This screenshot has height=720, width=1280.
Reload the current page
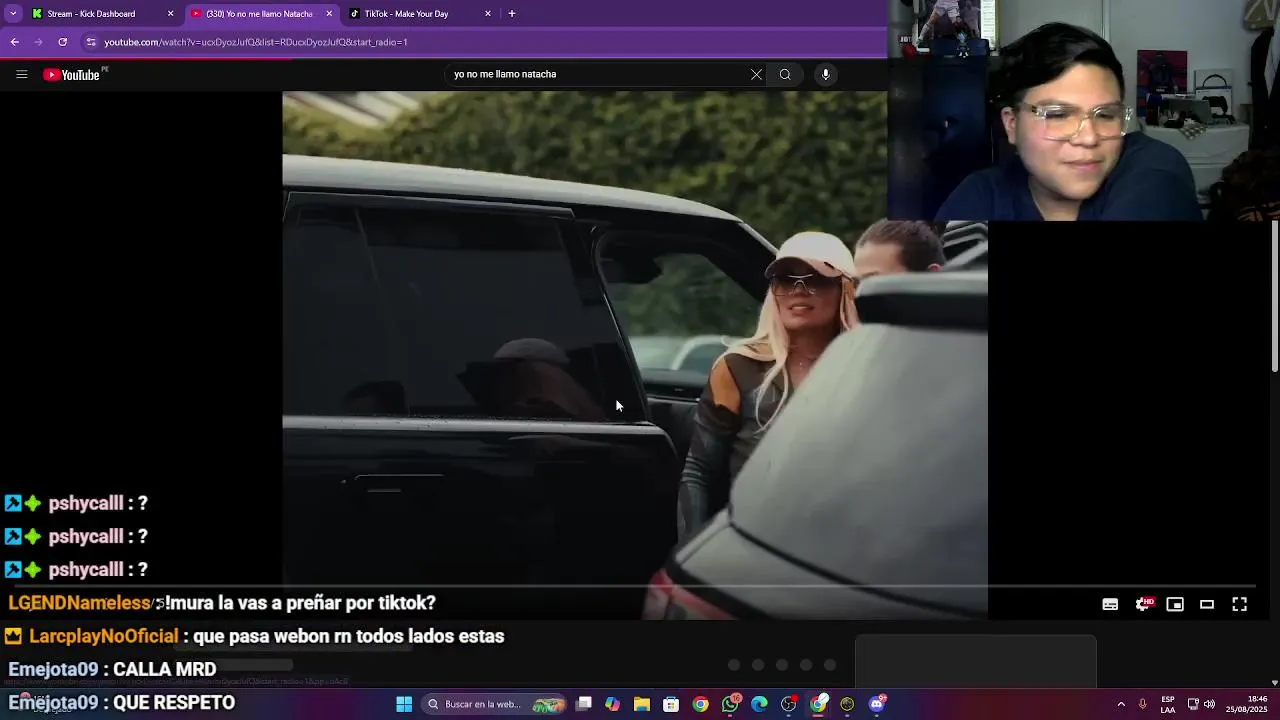[x=62, y=42]
